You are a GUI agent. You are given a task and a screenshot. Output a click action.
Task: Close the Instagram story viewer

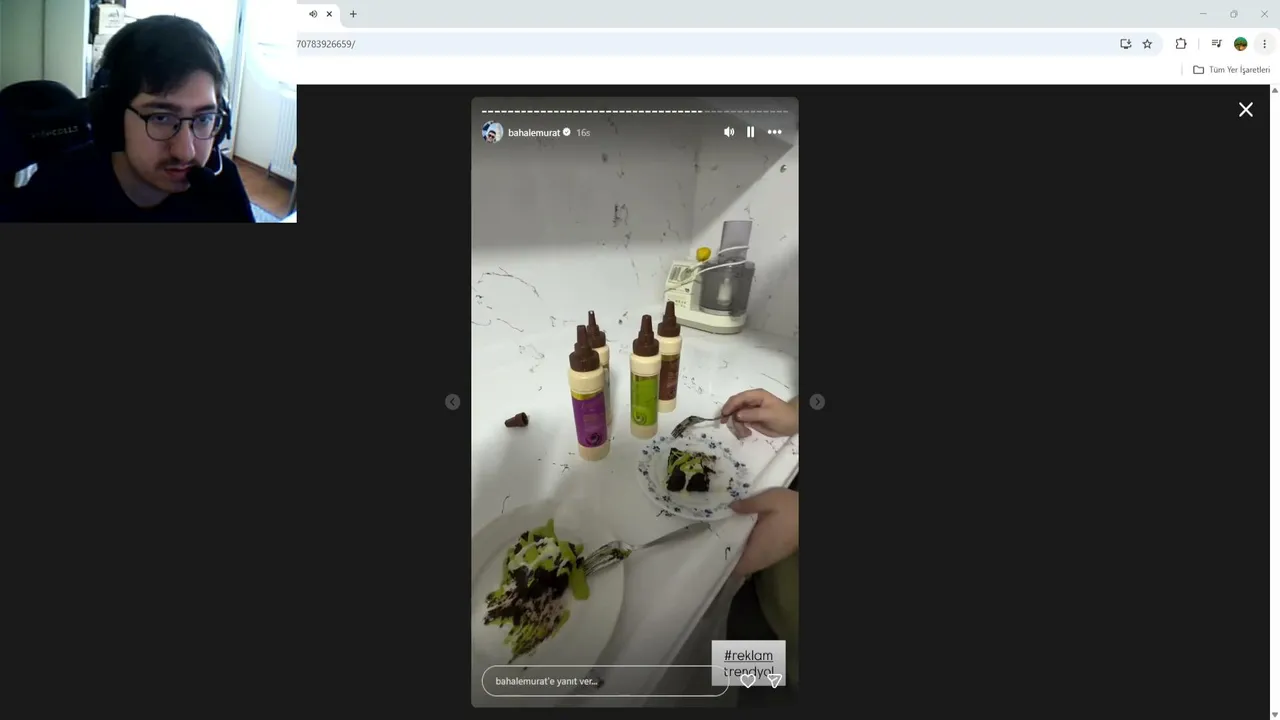[x=1246, y=110]
